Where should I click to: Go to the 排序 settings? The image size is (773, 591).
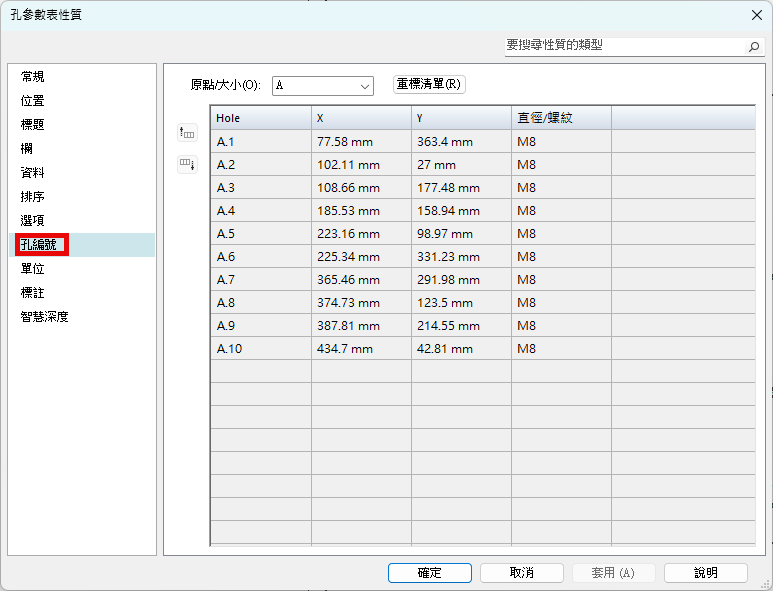[x=33, y=197]
